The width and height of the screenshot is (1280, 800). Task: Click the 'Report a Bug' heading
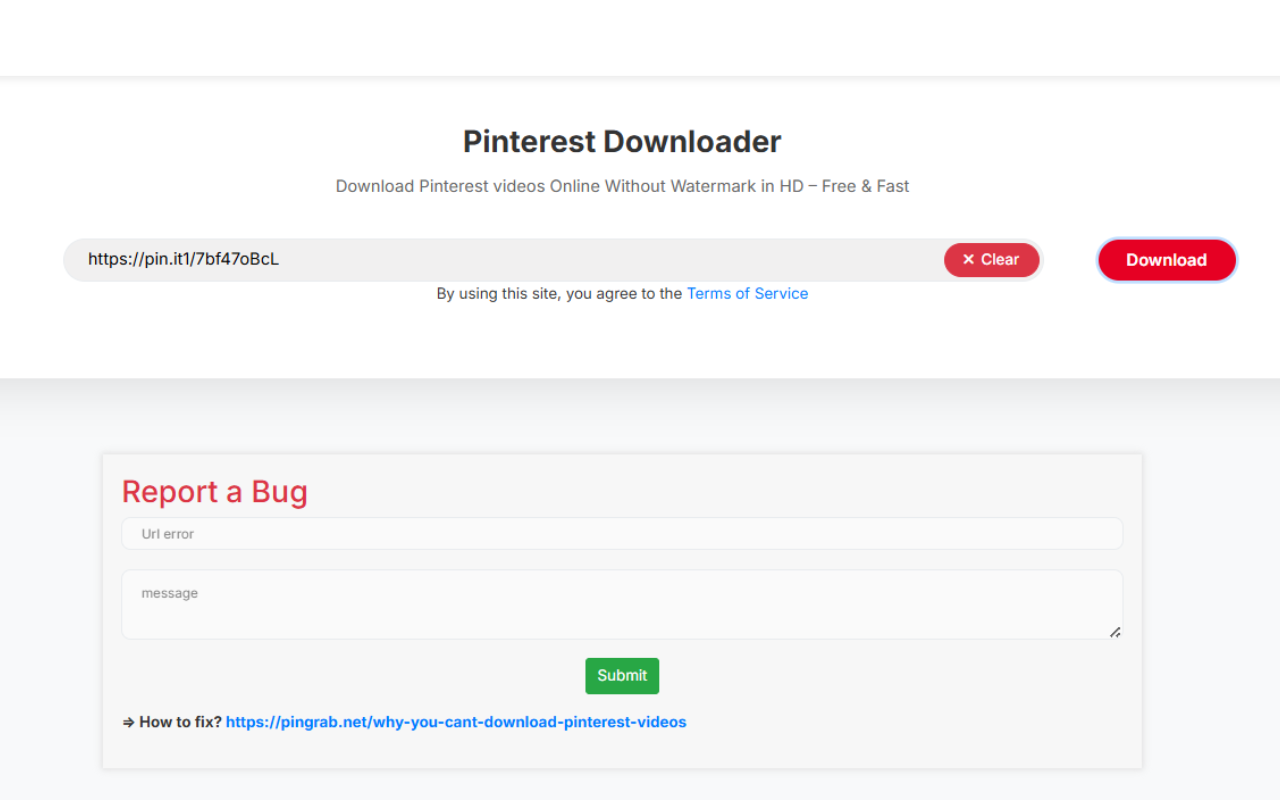point(214,491)
